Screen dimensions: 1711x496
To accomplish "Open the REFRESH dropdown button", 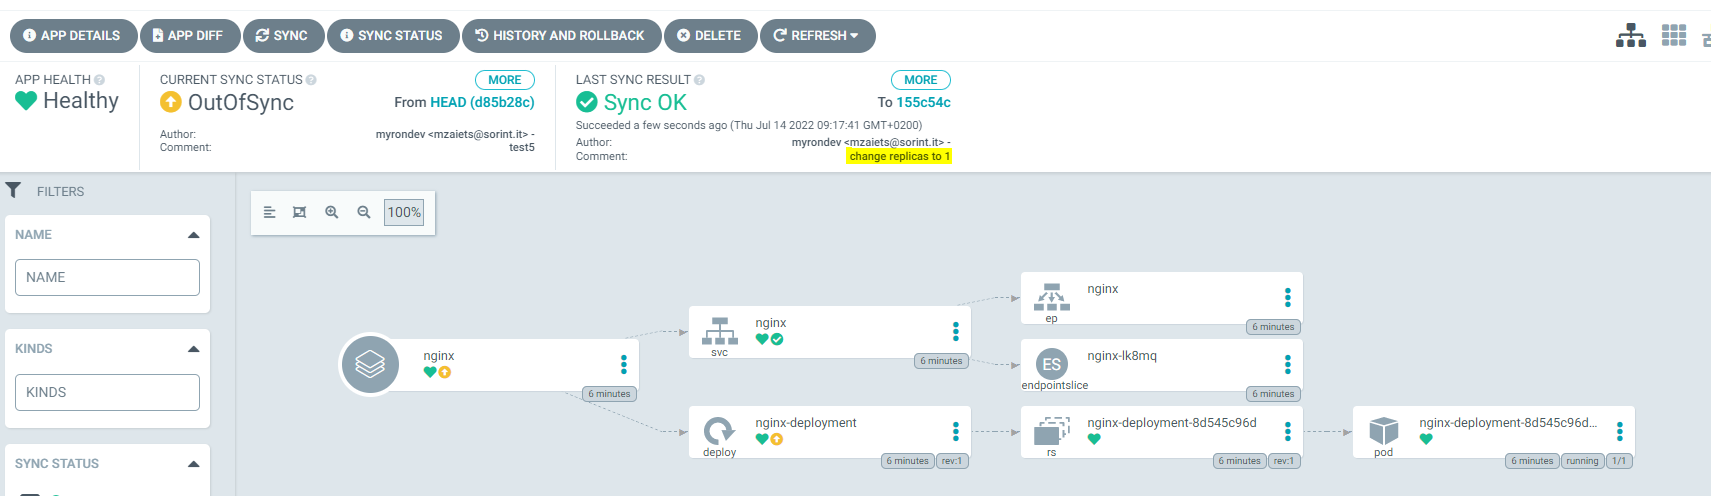I will coord(818,36).
